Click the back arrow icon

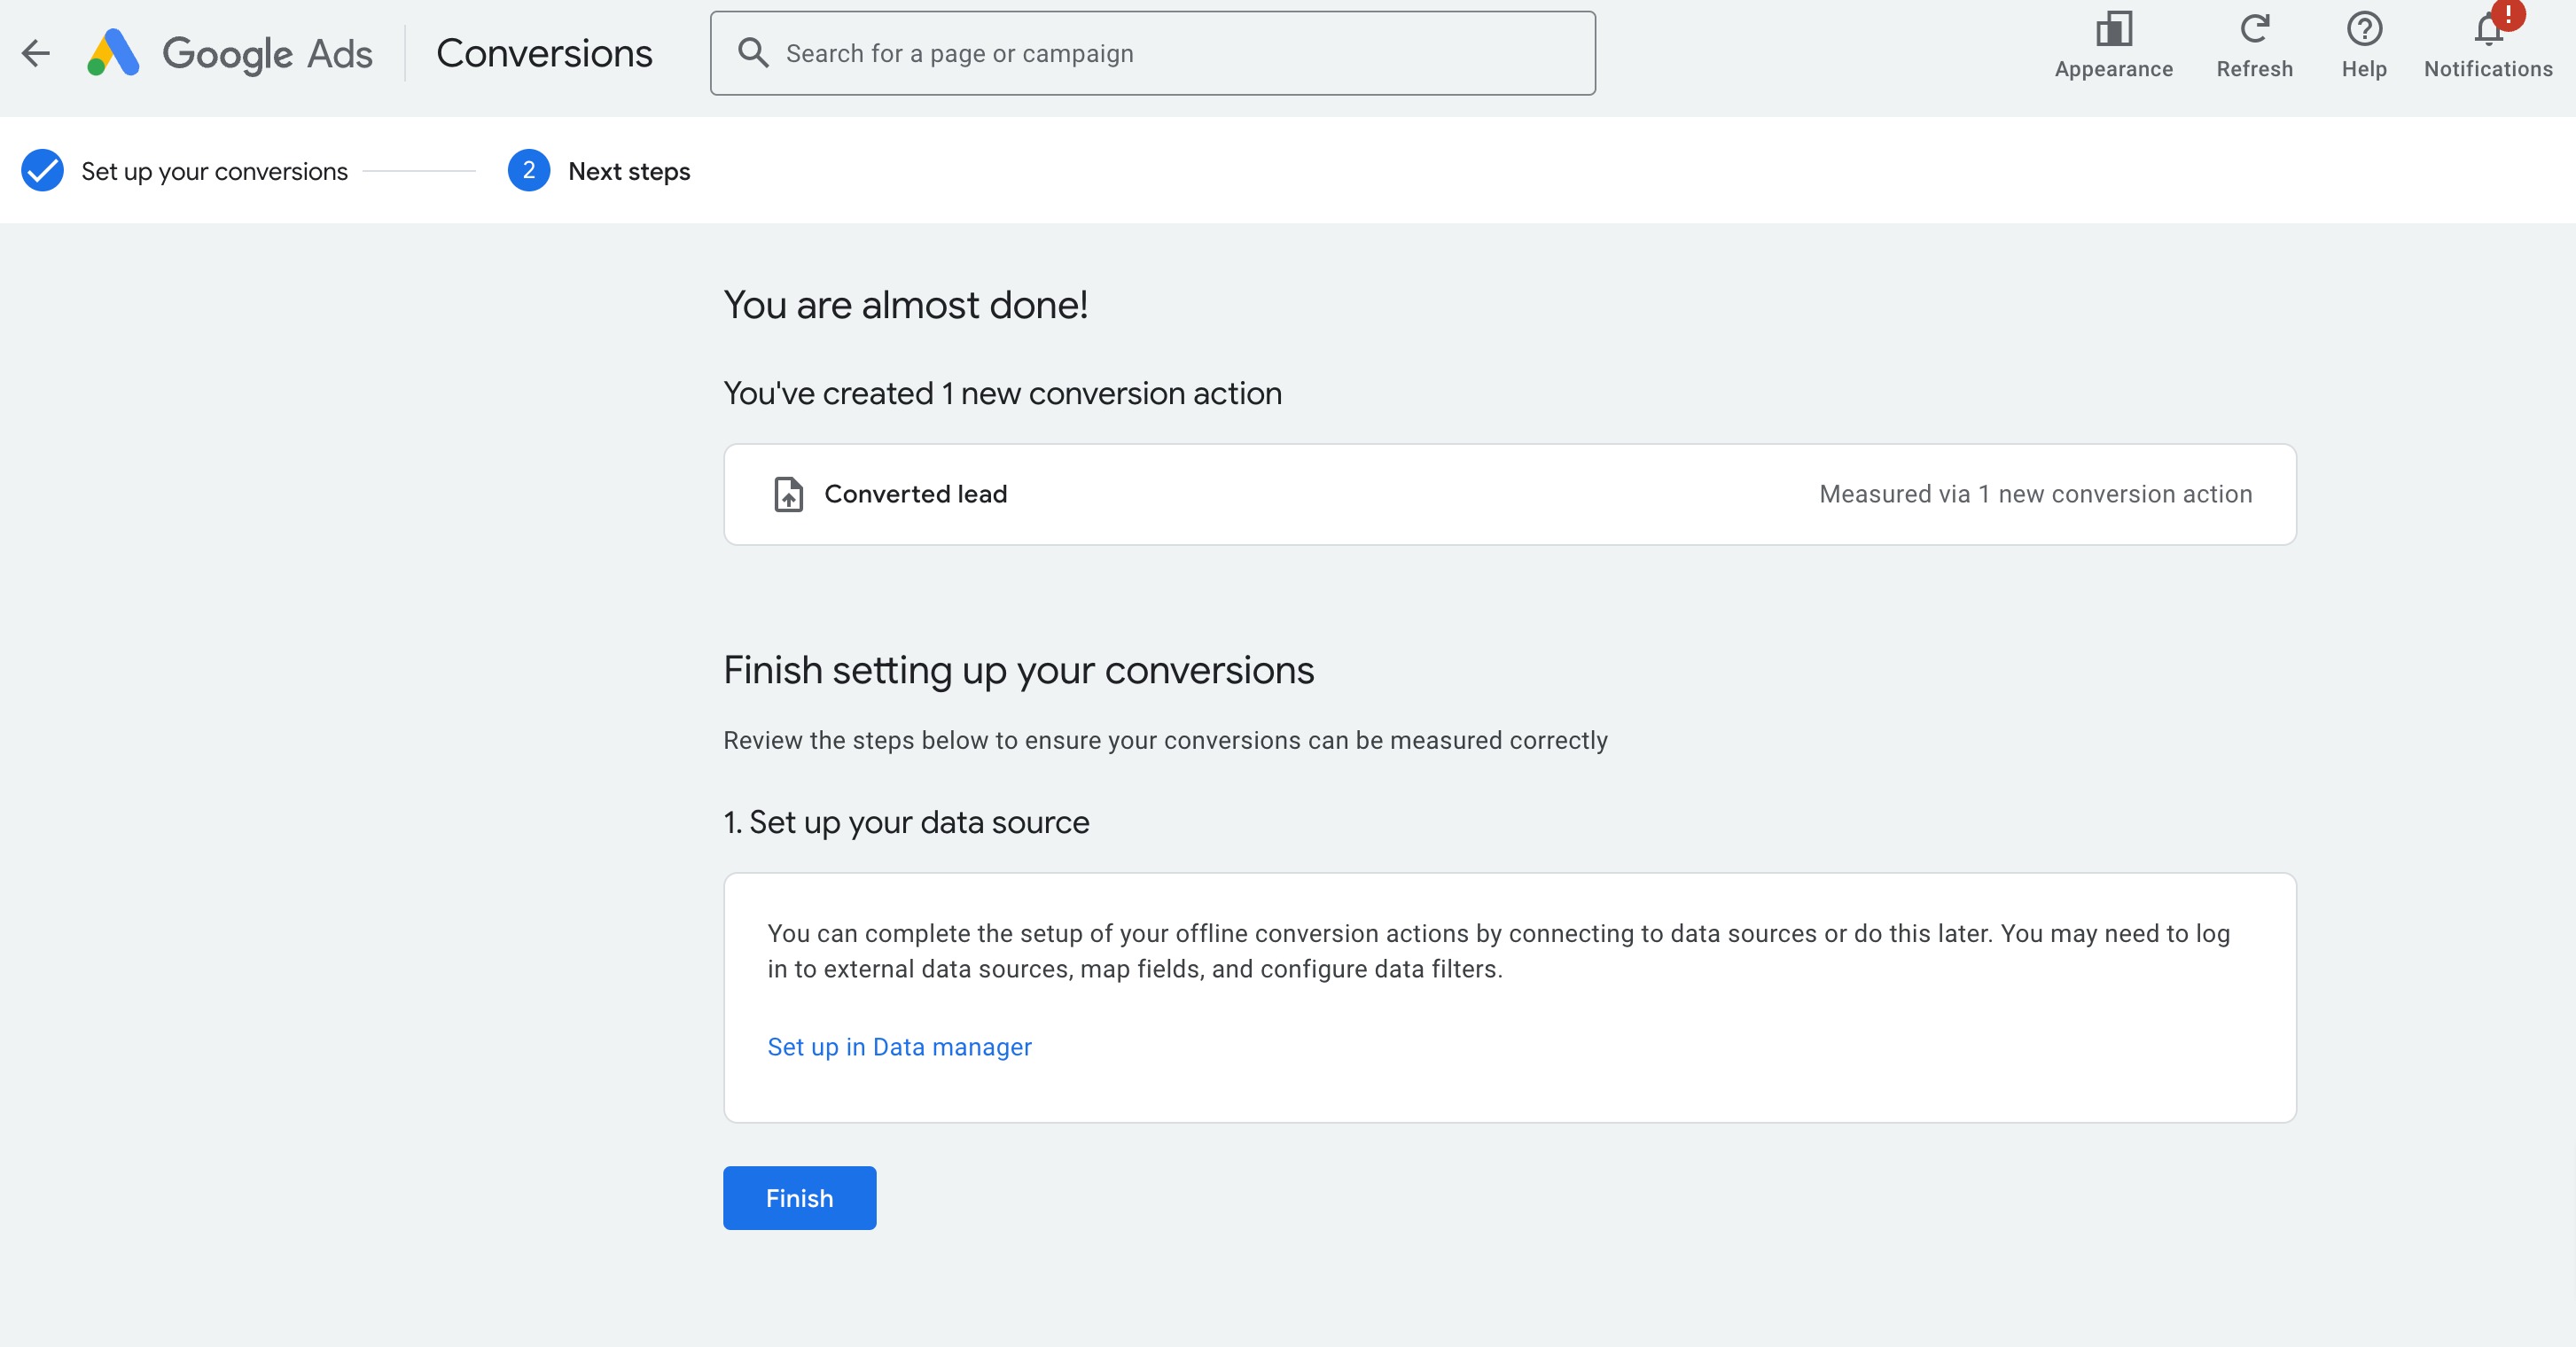click(x=36, y=53)
